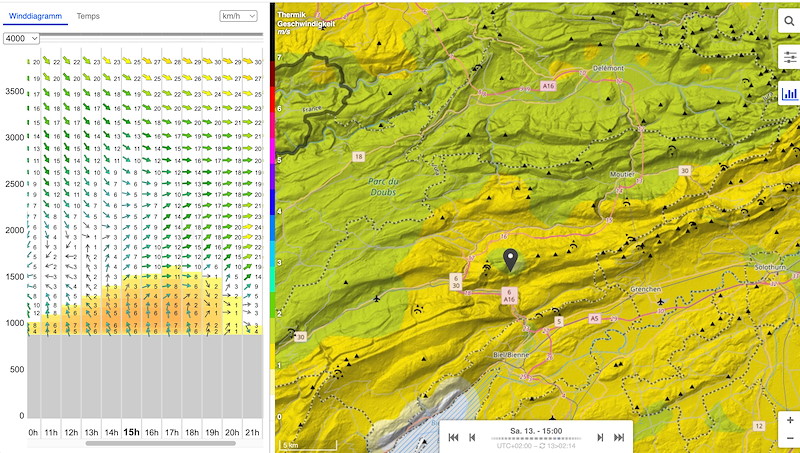Step back one forecast hour
Viewport: 800px width, 453px height.
(x=473, y=437)
